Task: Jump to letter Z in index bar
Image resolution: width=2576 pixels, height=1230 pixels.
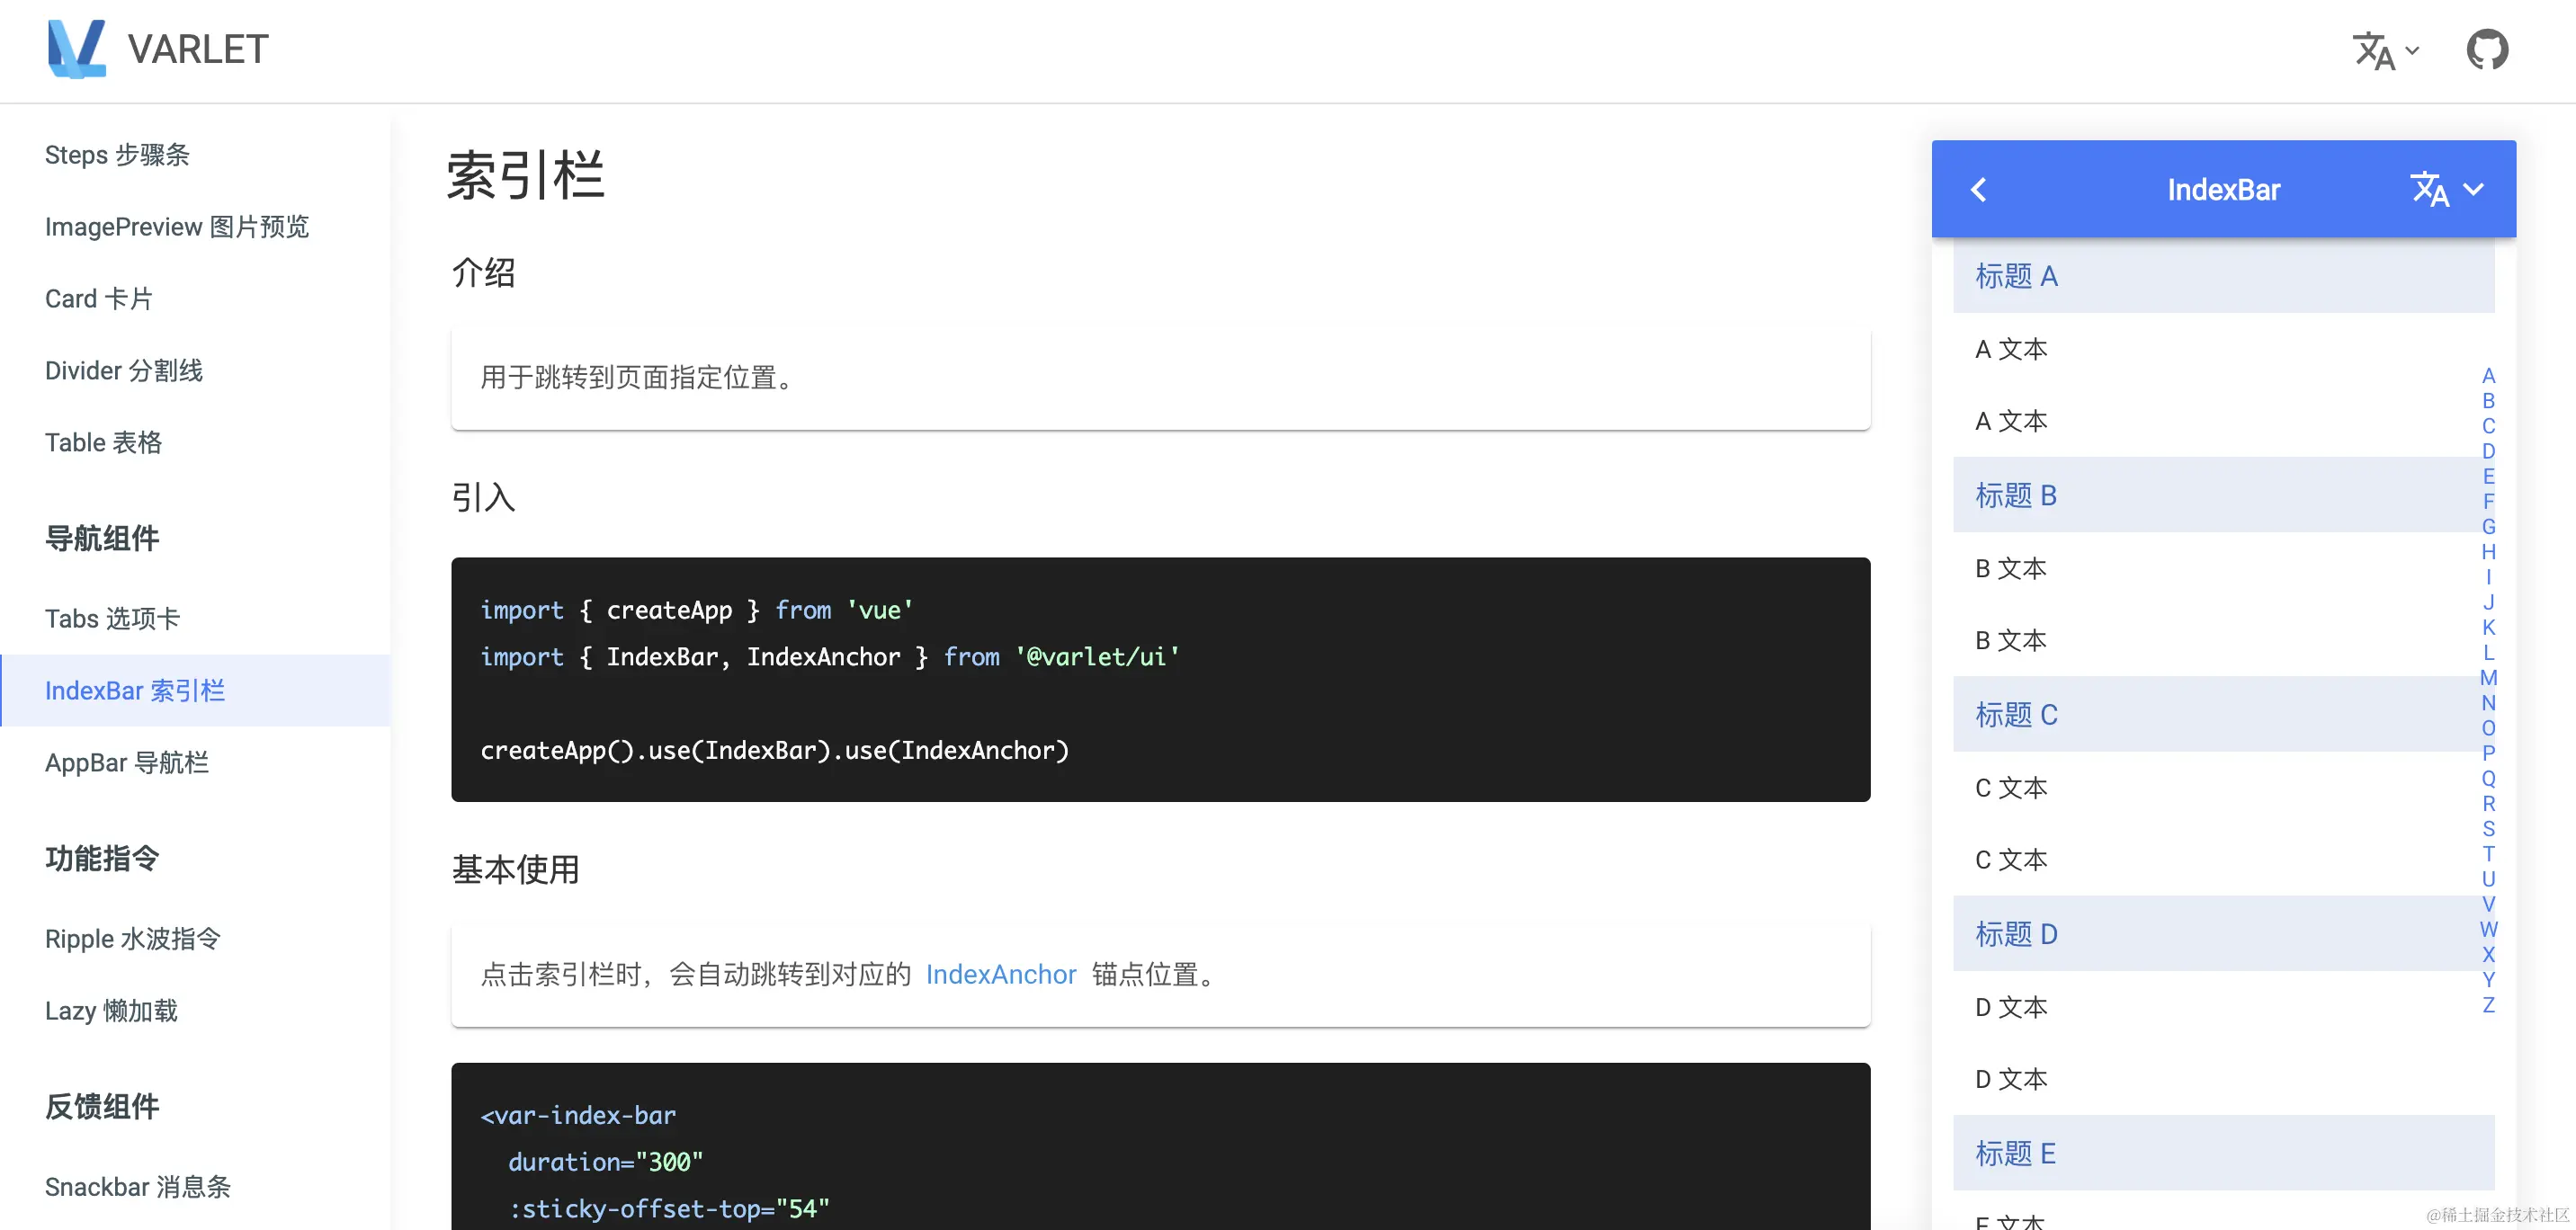Action: point(2488,1005)
